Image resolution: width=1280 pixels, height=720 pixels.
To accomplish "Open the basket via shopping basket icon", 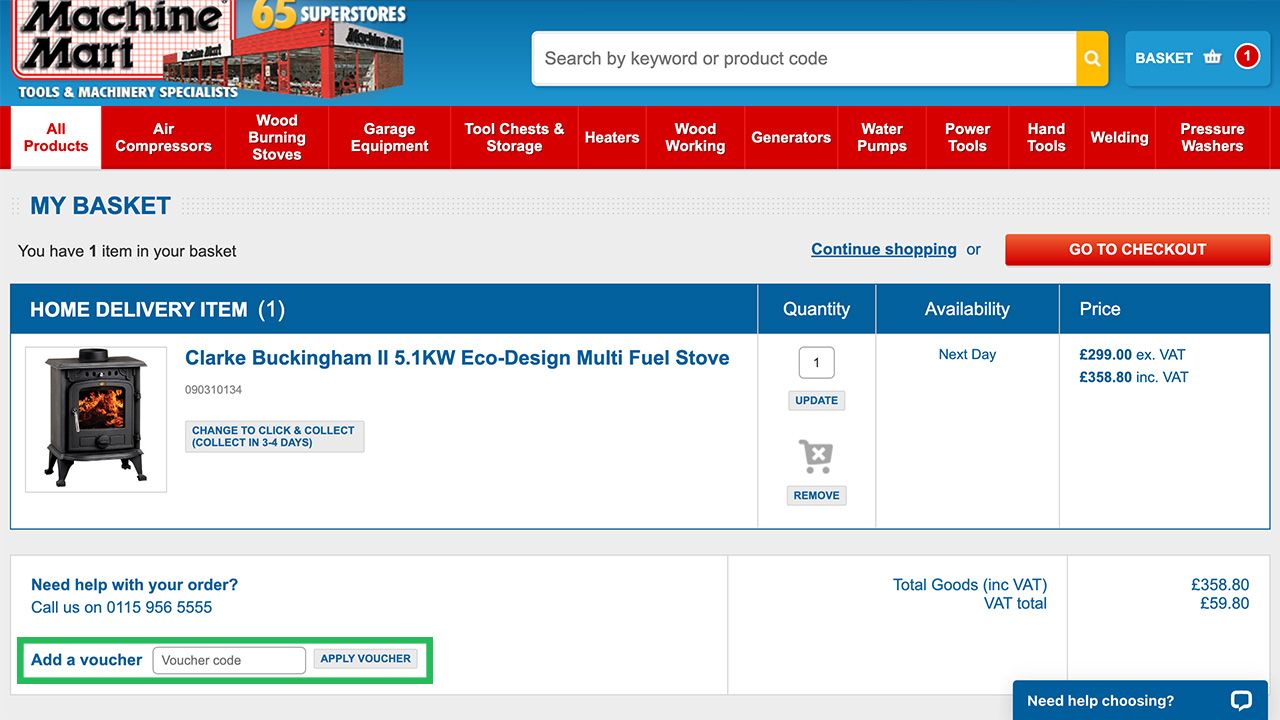I will click(1213, 58).
